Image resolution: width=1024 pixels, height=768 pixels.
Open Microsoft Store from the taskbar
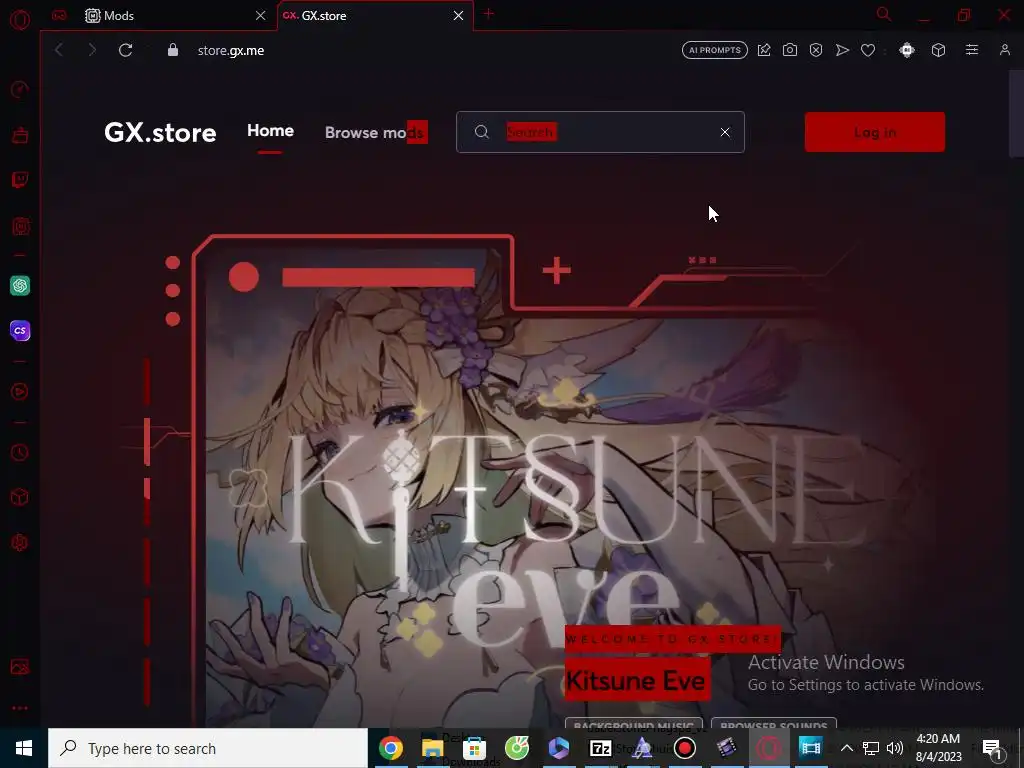[x=475, y=748]
